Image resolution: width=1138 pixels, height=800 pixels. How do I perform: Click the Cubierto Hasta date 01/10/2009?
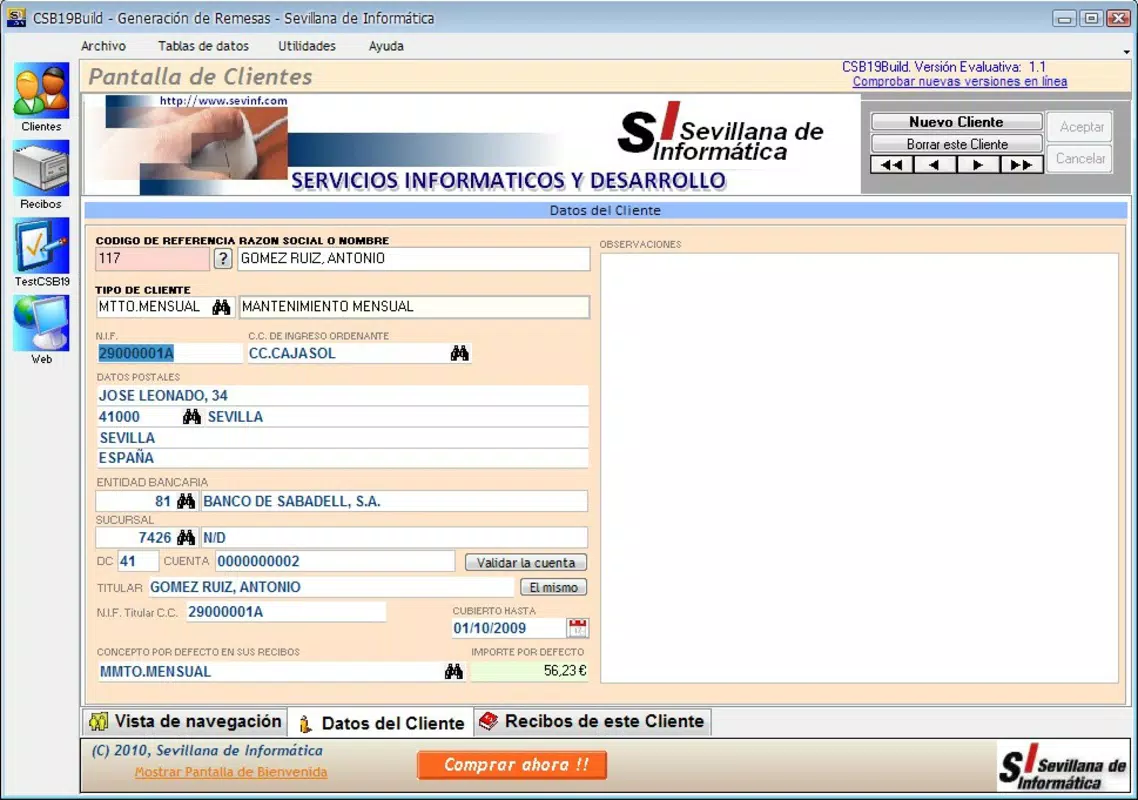[508, 628]
